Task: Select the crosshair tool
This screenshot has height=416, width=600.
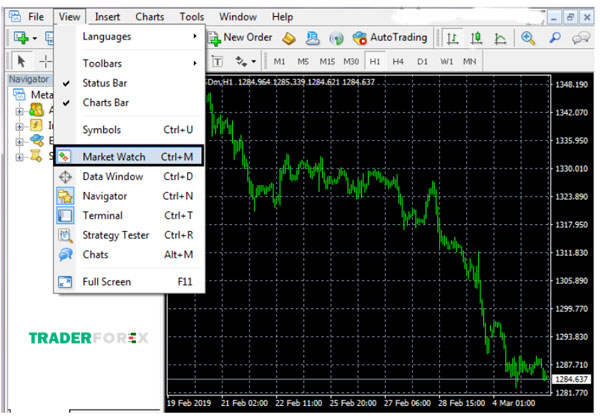Action: click(x=46, y=61)
